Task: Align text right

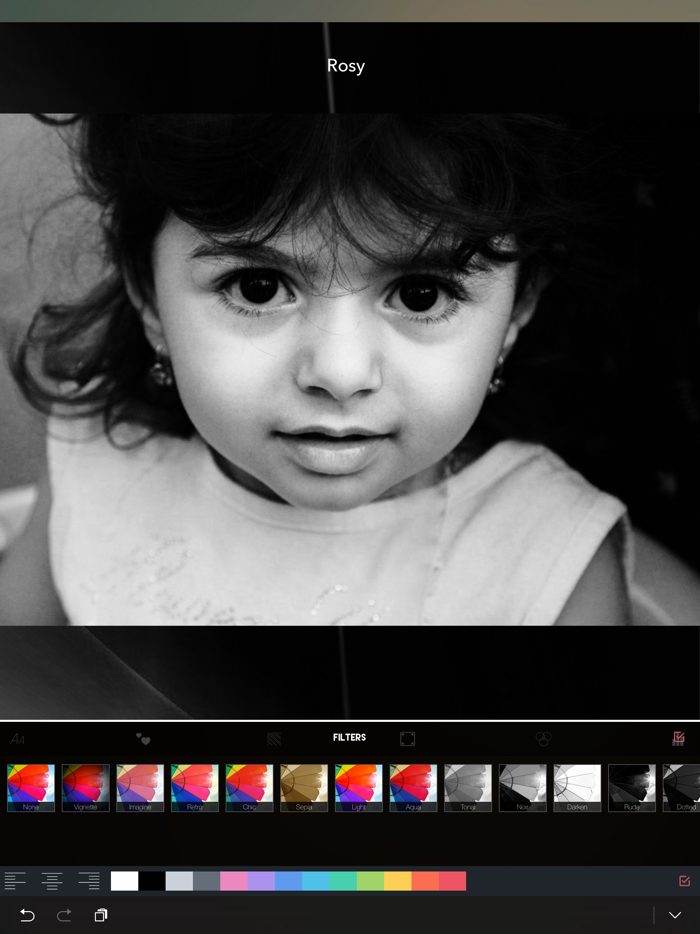Action: pyautogui.click(x=89, y=880)
